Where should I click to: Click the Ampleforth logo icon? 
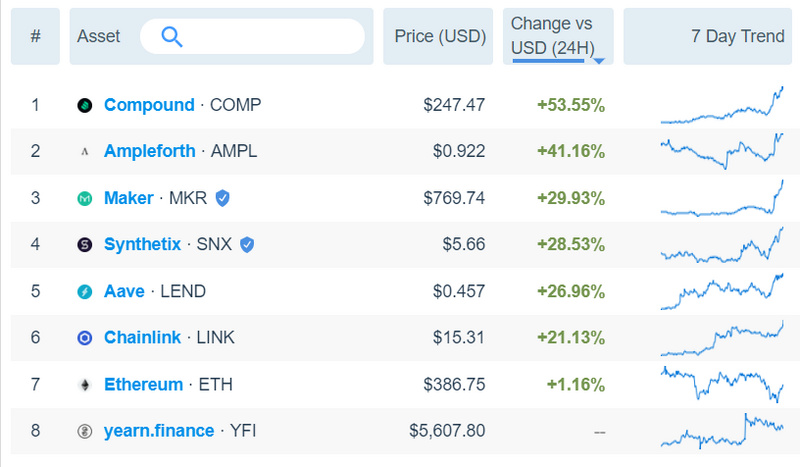point(85,152)
